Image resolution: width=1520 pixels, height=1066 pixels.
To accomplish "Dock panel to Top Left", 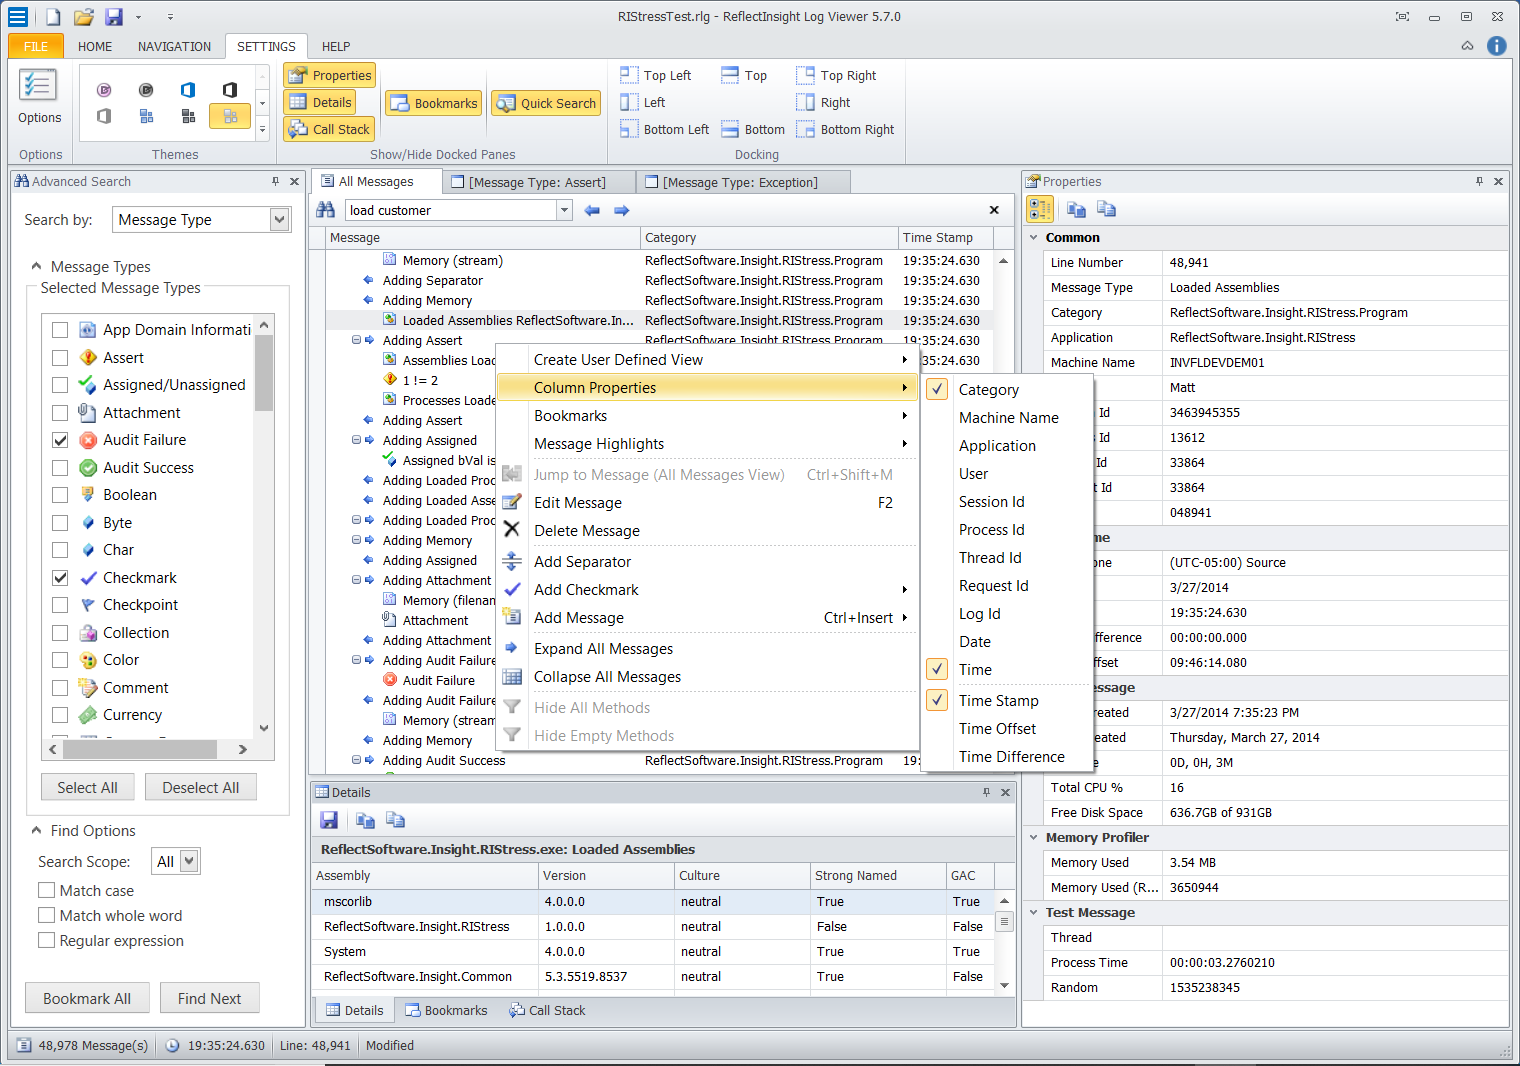I will (656, 75).
